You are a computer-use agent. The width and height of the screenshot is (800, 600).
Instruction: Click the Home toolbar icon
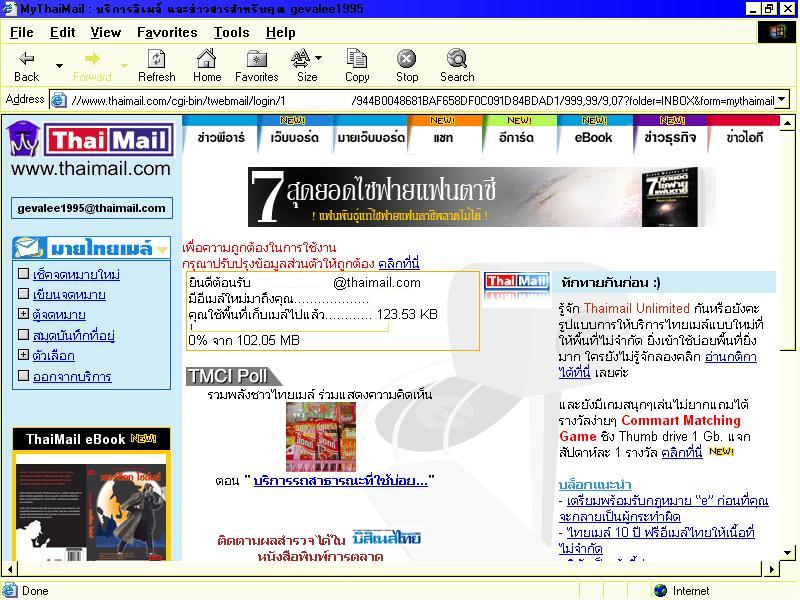coord(207,63)
